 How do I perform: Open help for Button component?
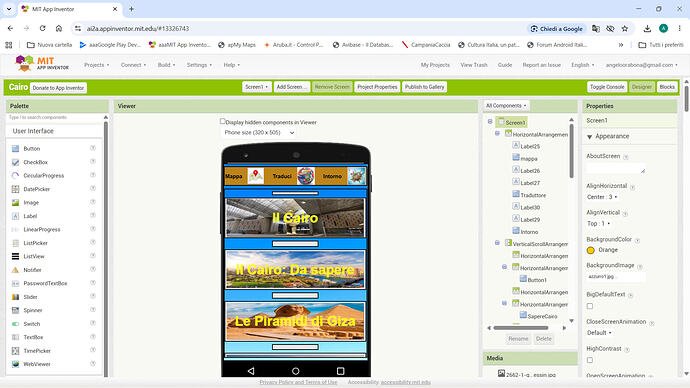93,148
